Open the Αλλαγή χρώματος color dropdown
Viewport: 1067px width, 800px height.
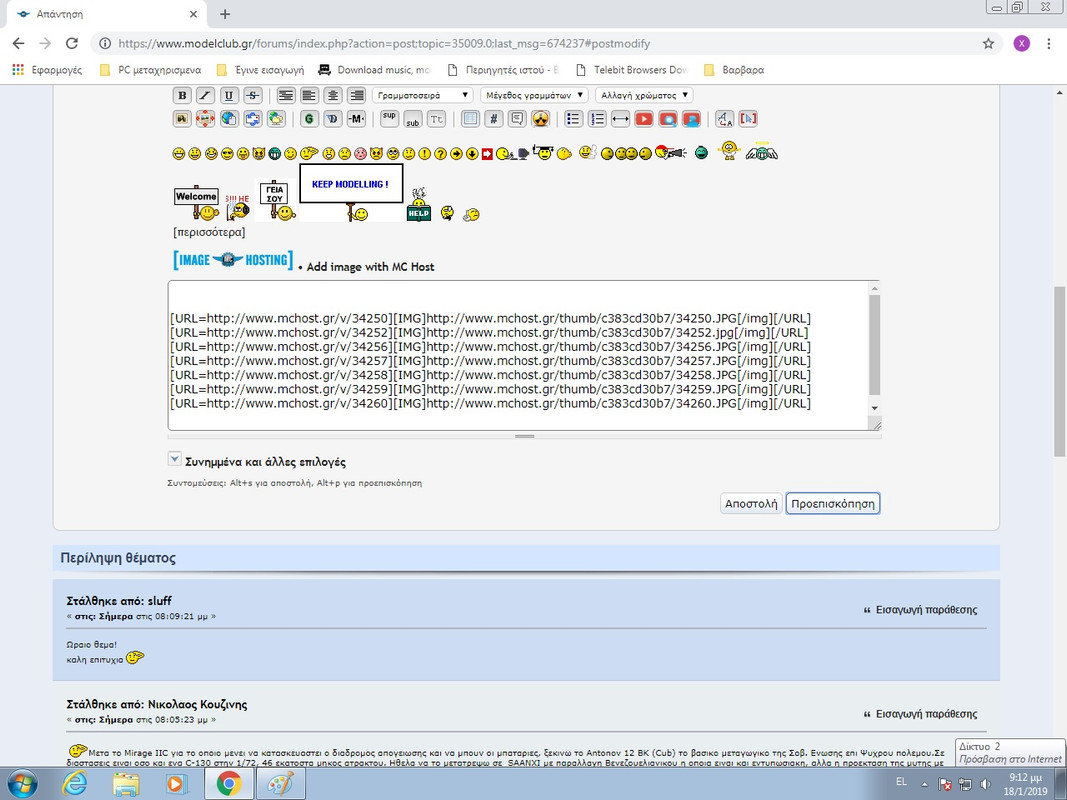point(644,95)
